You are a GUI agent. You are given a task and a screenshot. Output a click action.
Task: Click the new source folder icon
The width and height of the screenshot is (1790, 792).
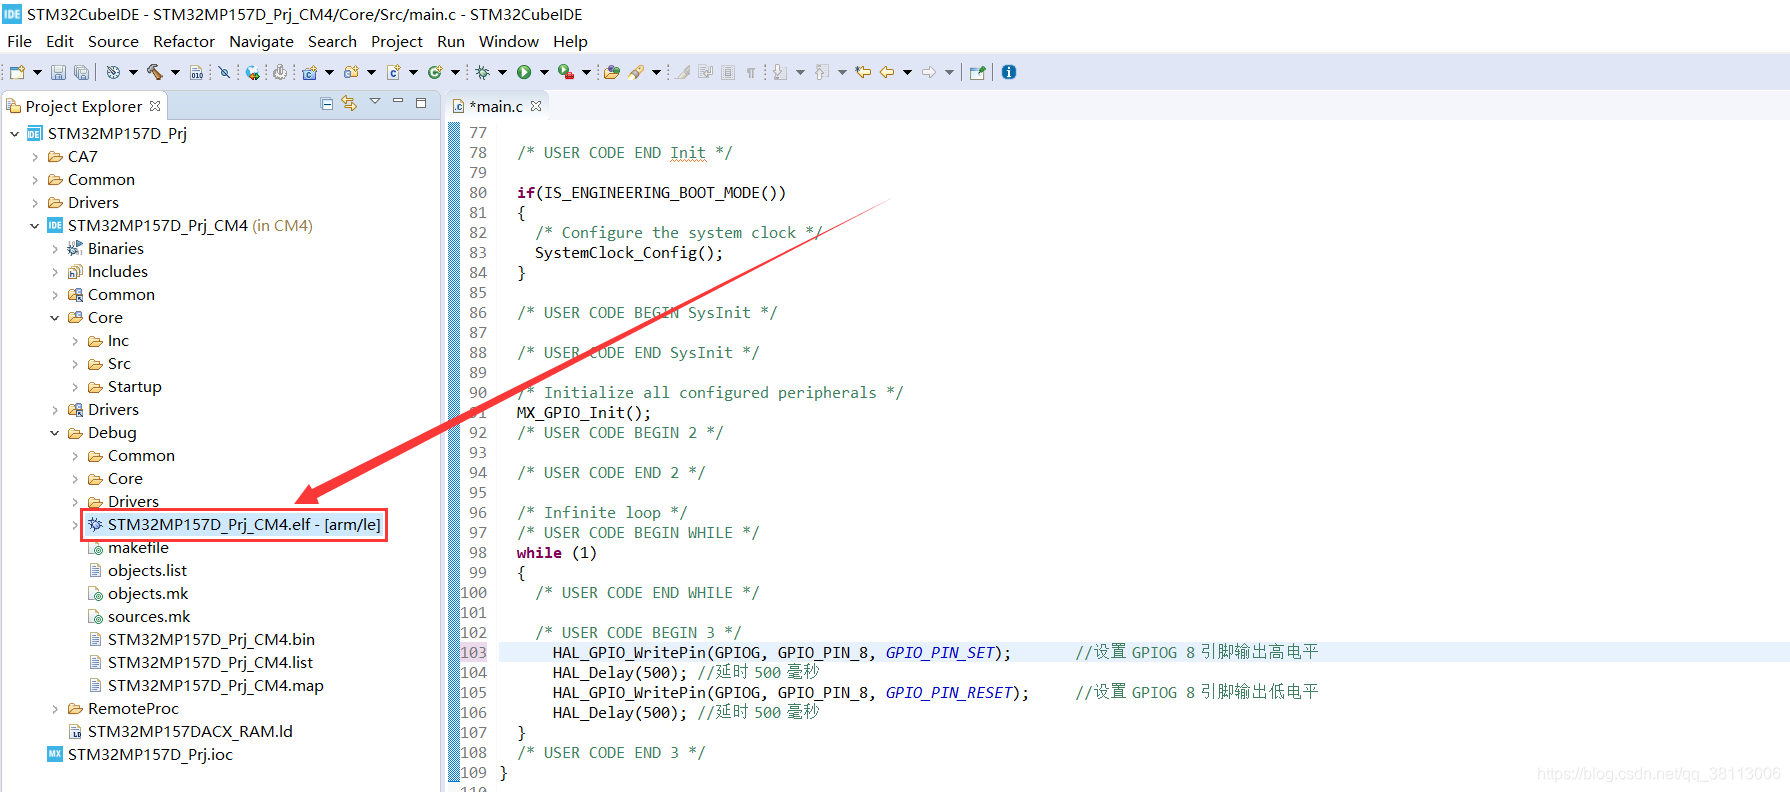coord(351,72)
